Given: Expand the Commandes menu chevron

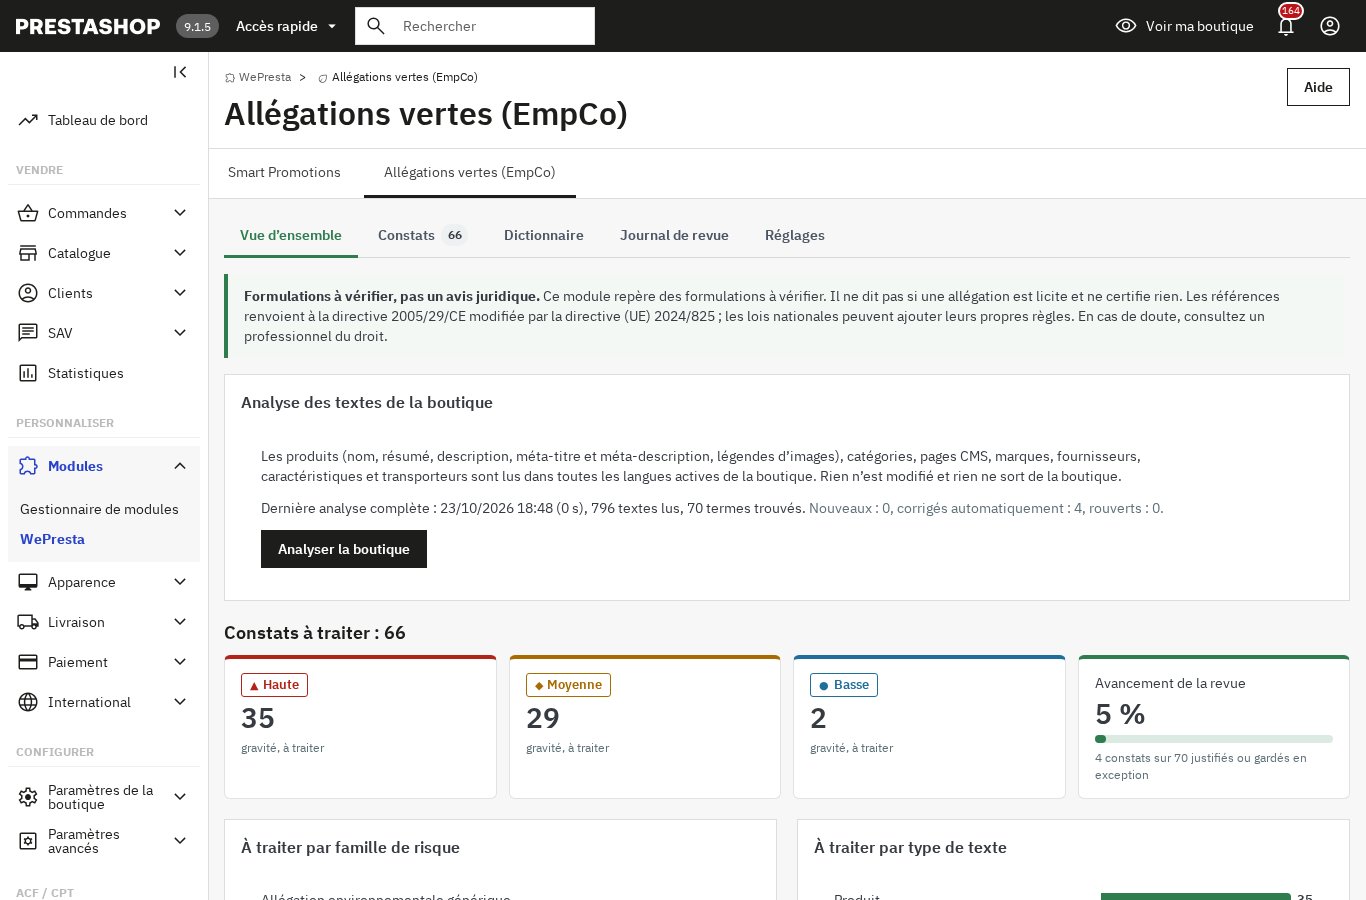Looking at the screenshot, I should click(x=180, y=213).
